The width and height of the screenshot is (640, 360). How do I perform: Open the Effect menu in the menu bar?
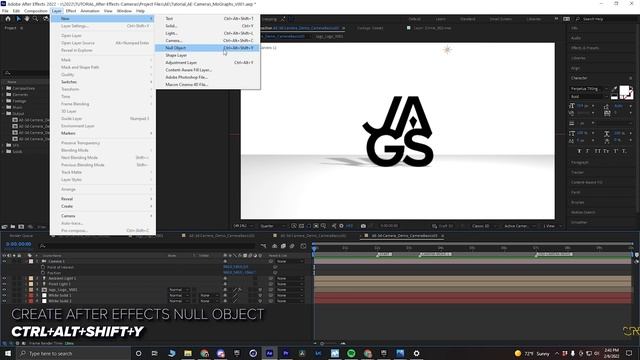point(71,11)
